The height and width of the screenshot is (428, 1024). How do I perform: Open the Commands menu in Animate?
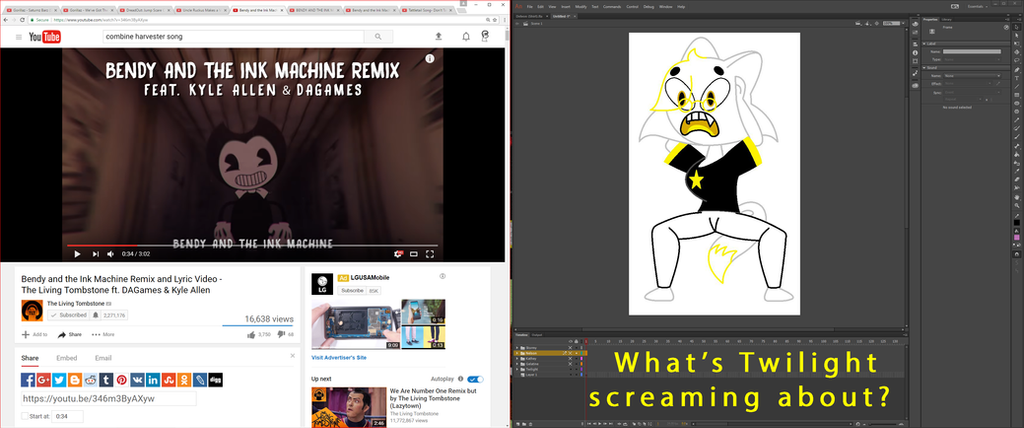tap(612, 6)
